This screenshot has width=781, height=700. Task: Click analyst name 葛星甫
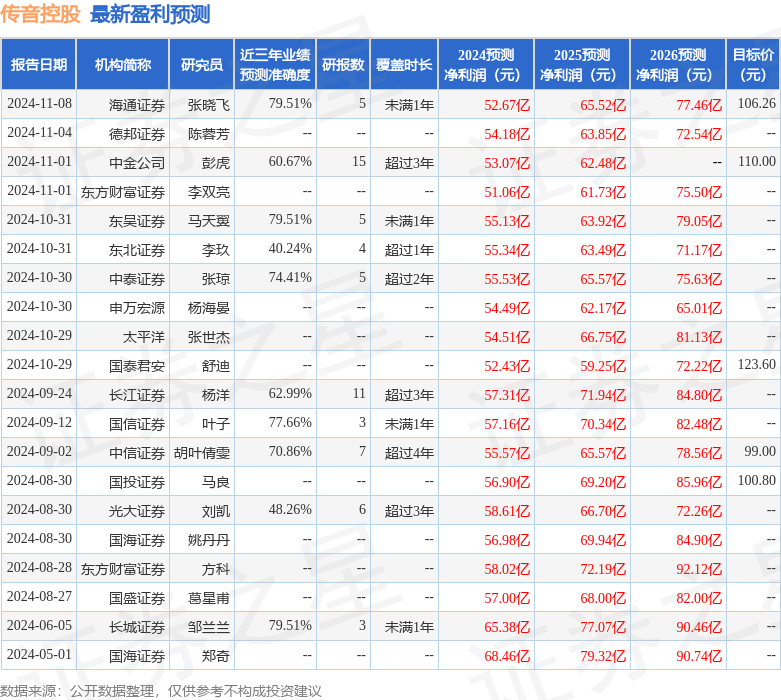209,598
